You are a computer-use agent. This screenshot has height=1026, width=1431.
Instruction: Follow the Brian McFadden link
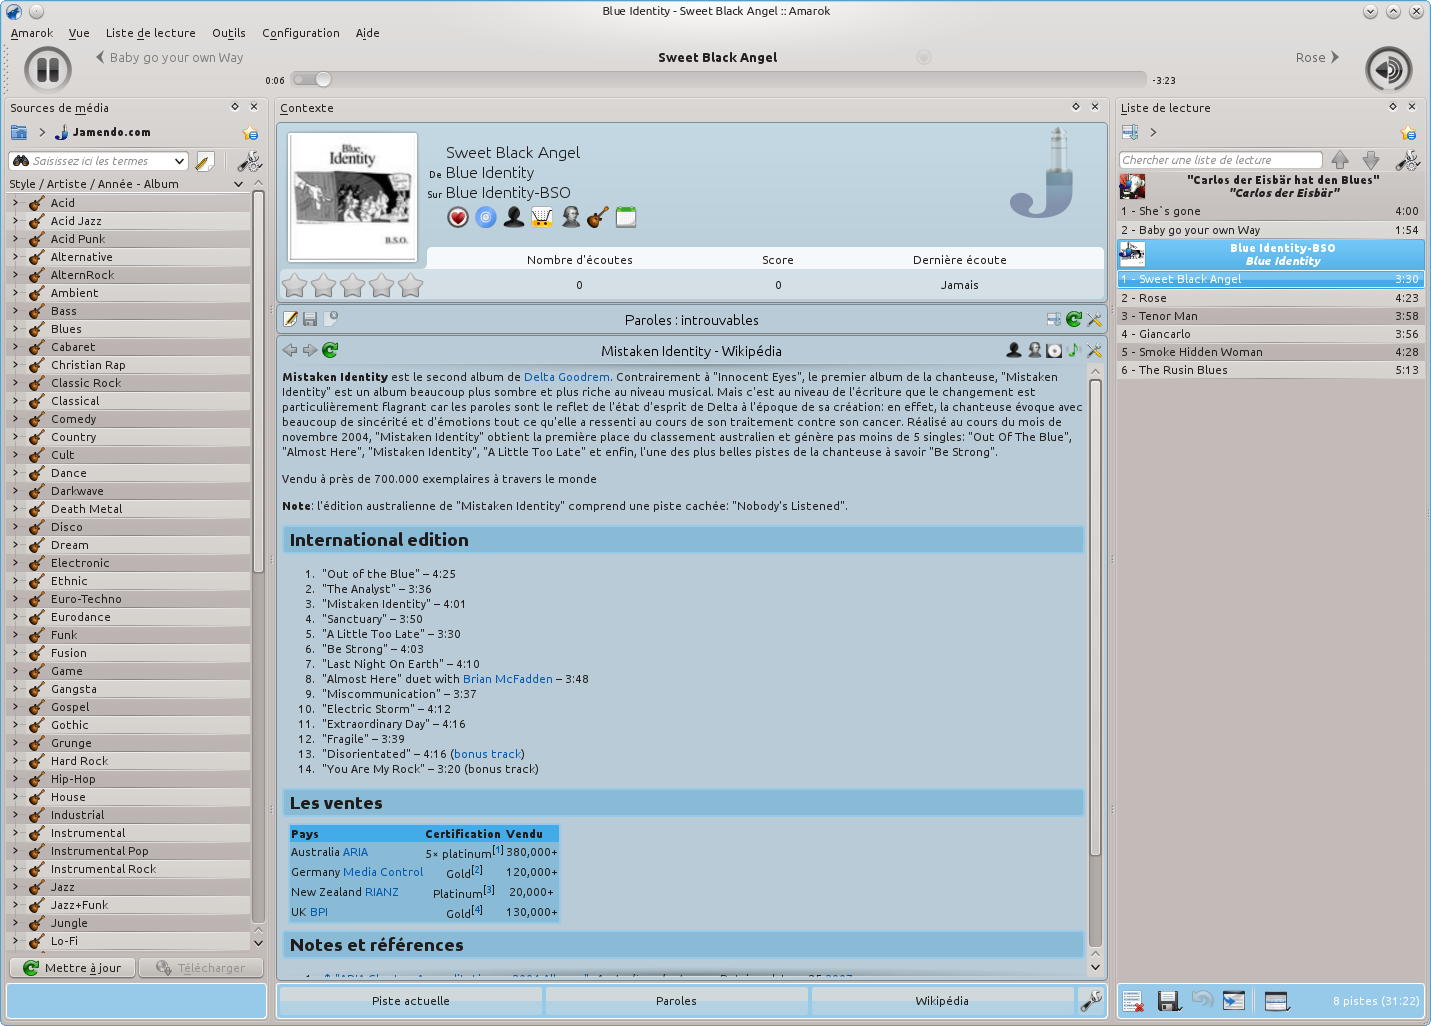[507, 679]
